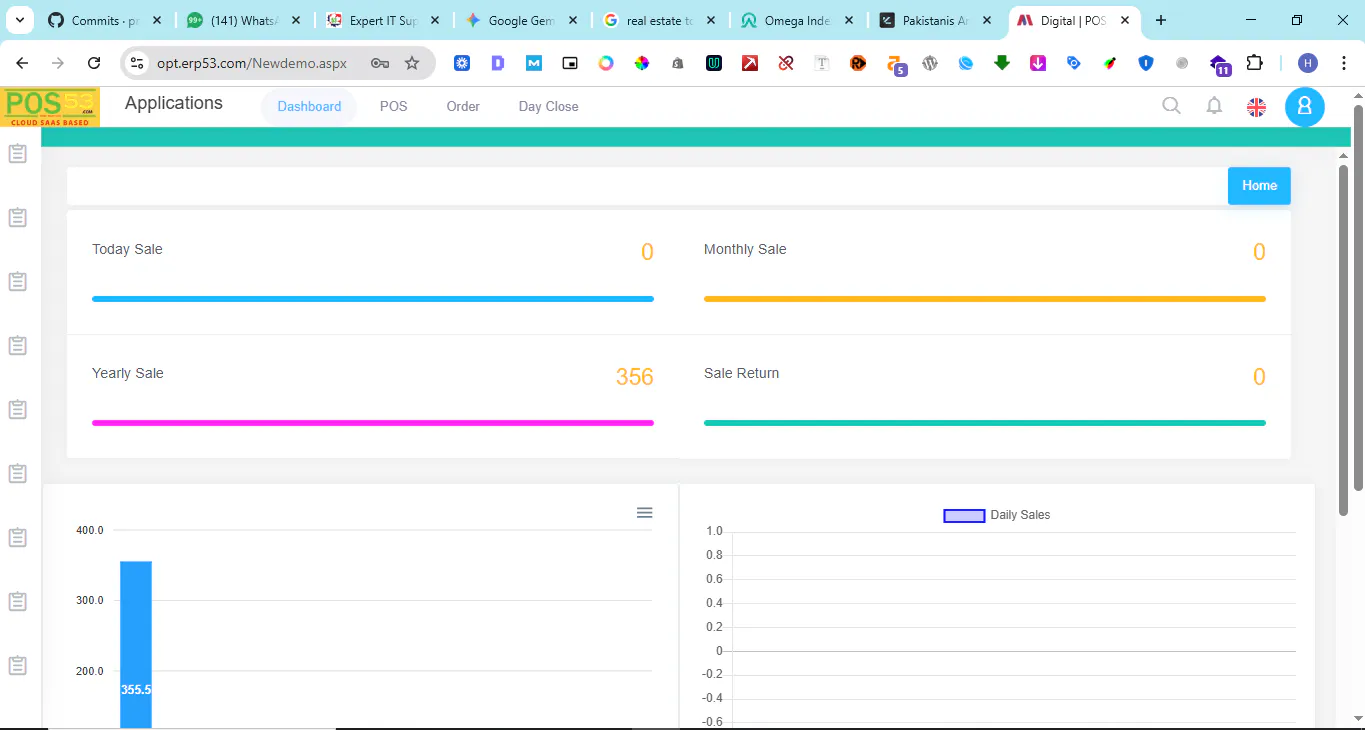Image resolution: width=1365 pixels, height=730 pixels.
Task: Open the Day Close nav item
Action: (x=548, y=106)
